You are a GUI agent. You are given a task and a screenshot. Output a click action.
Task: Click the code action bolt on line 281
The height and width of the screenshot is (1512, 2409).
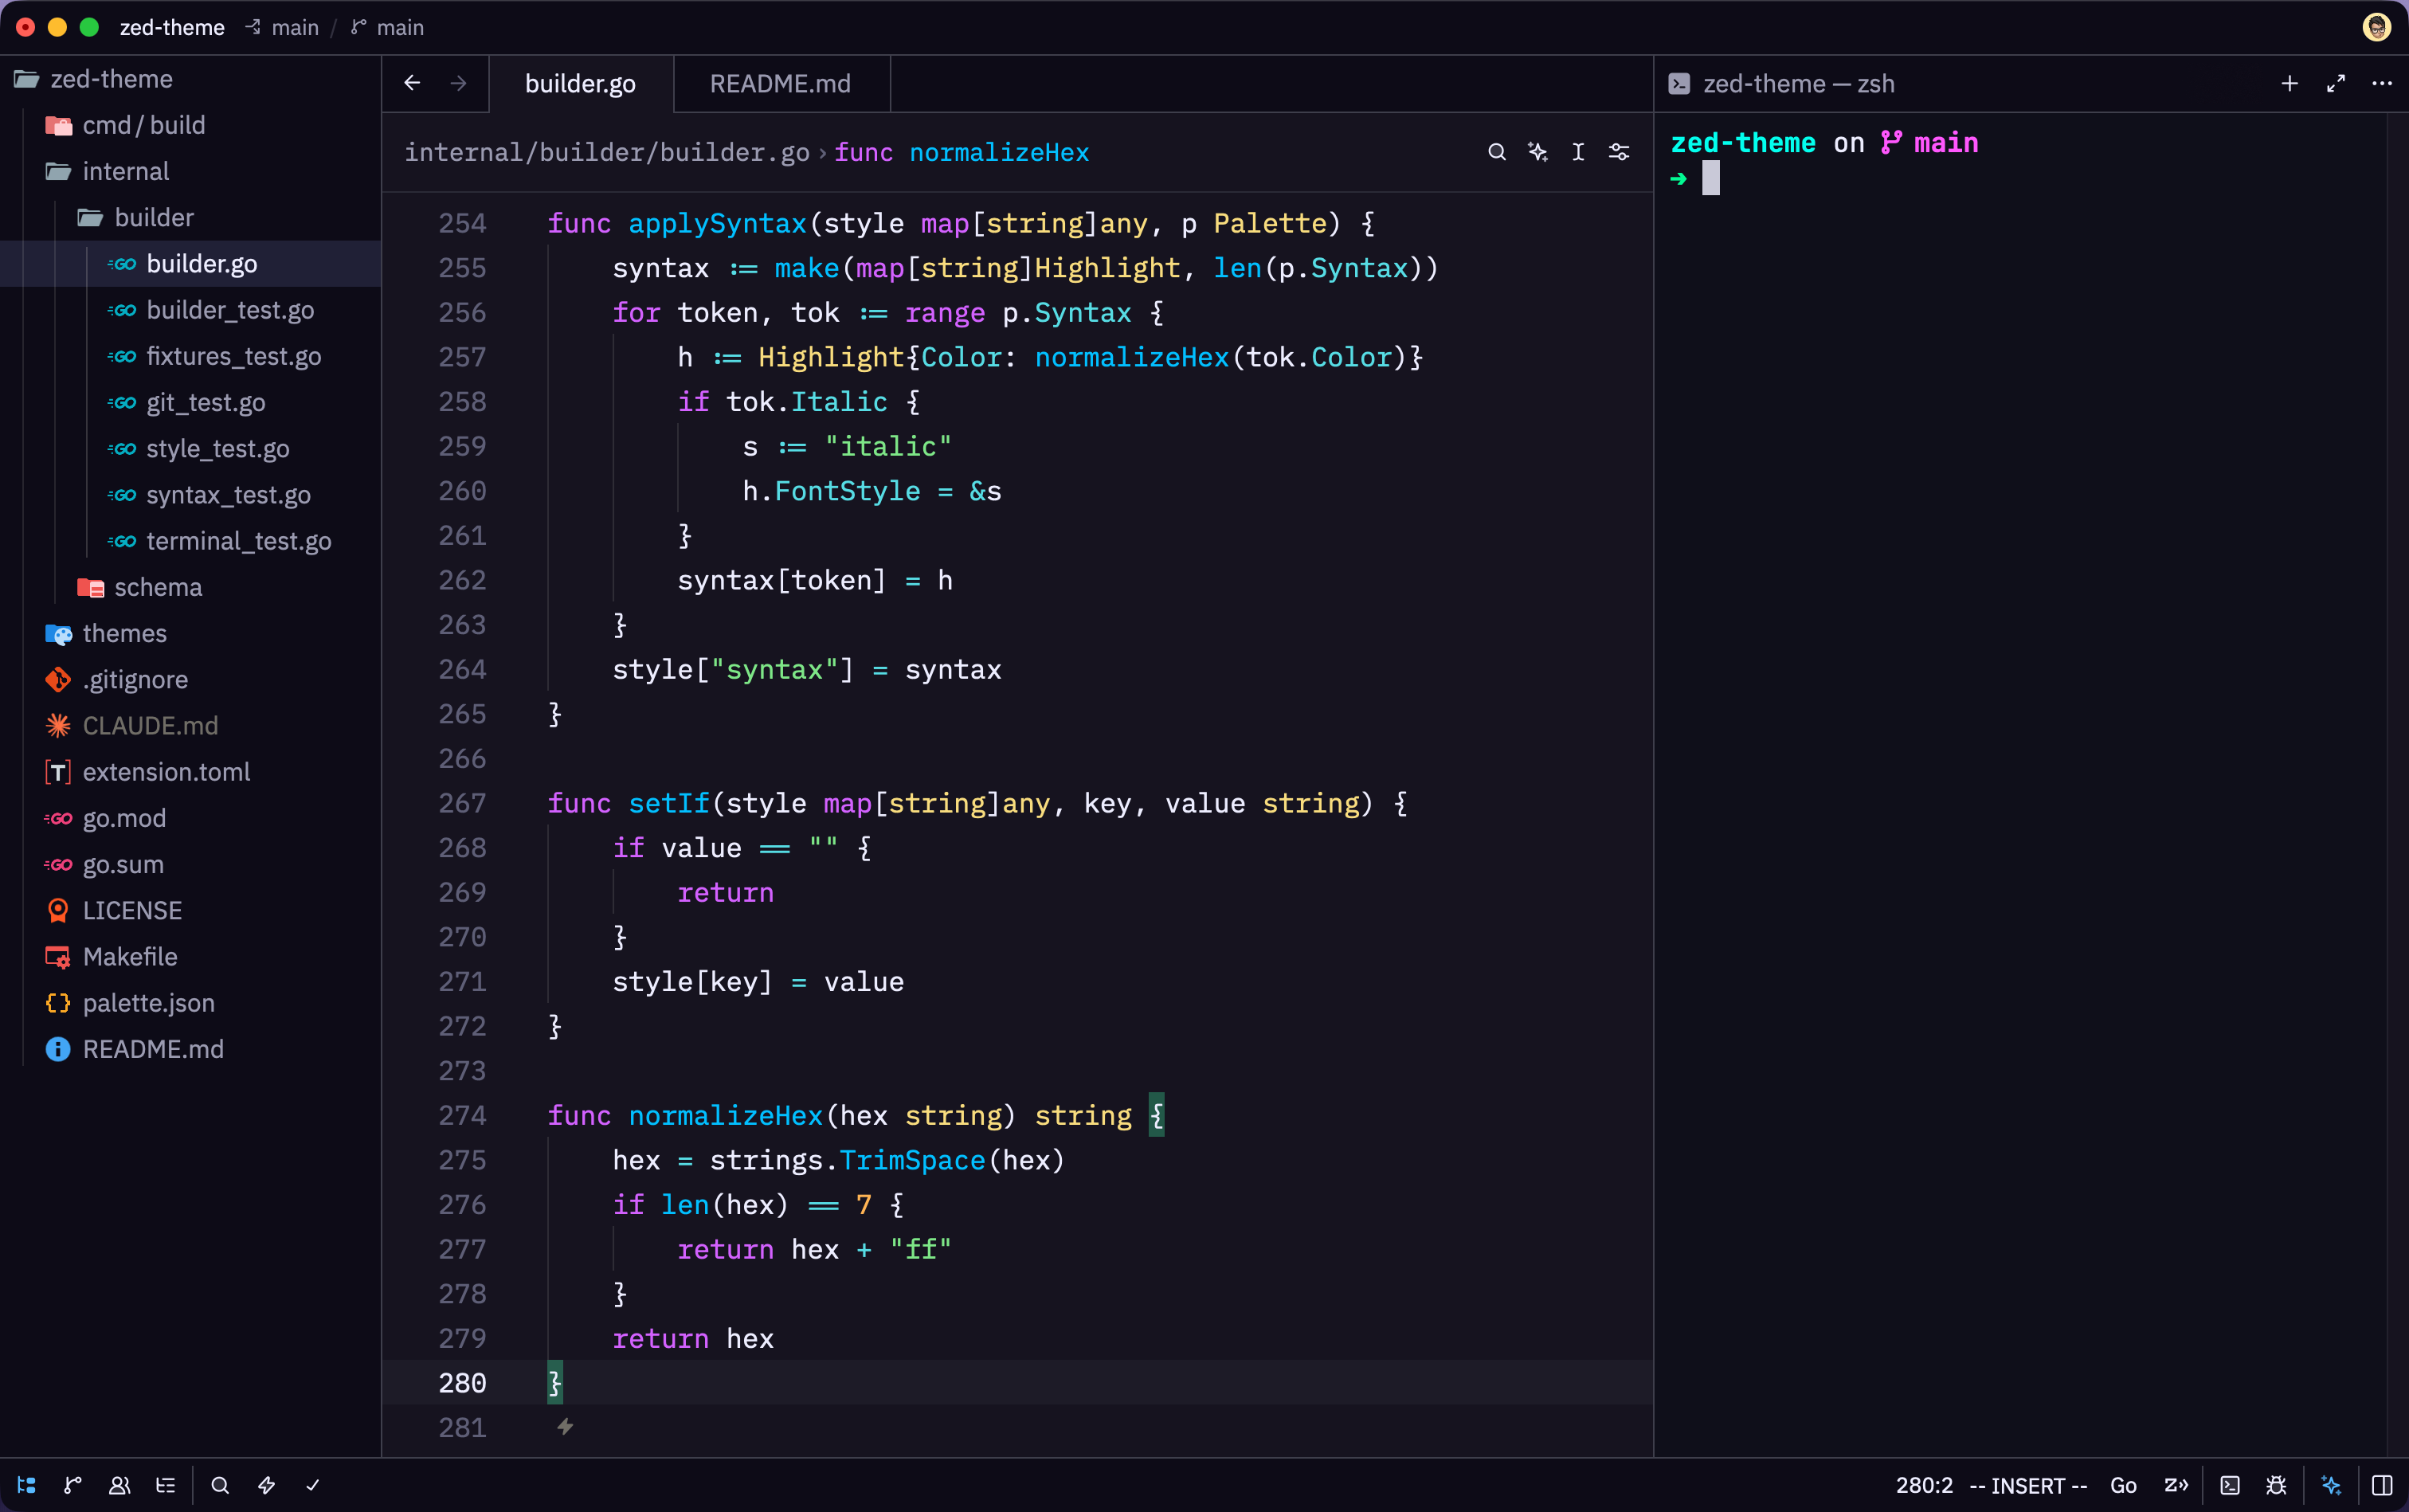pos(565,1426)
